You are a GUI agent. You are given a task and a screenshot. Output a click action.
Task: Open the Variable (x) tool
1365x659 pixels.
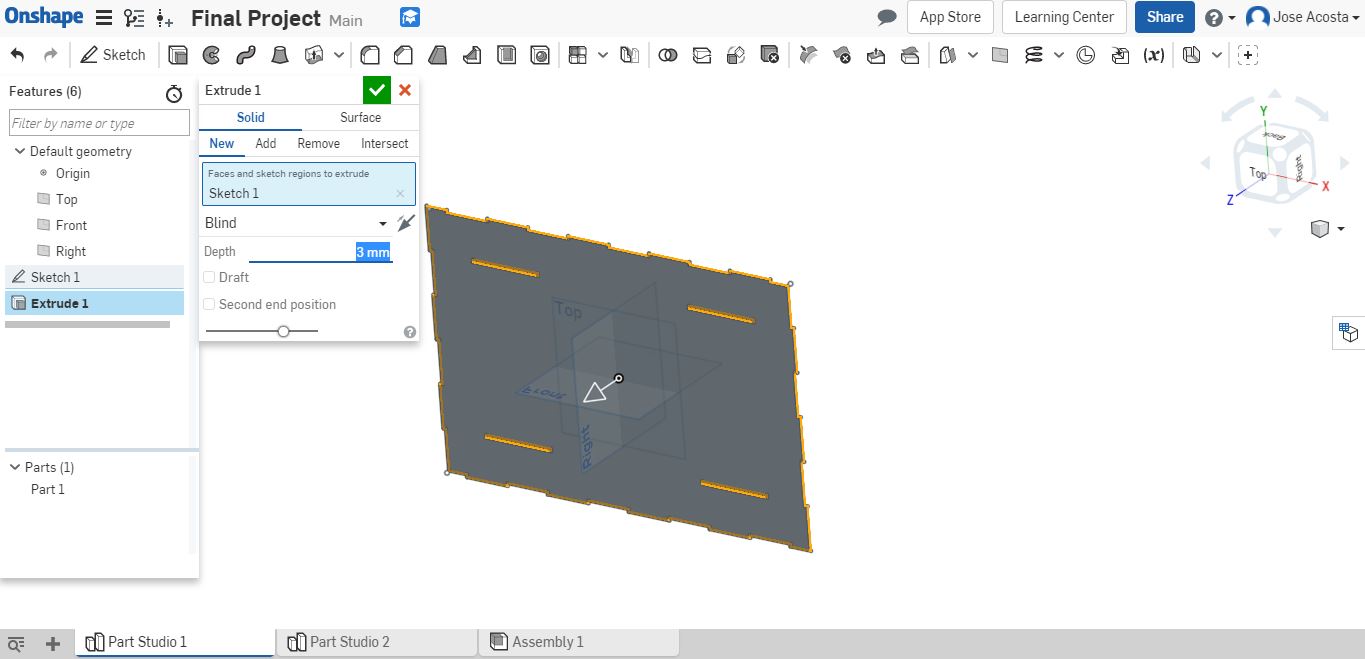click(x=1153, y=55)
